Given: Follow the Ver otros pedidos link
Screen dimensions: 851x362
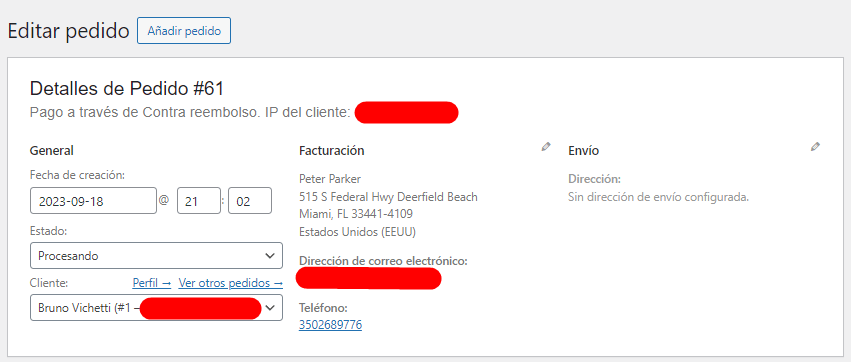Looking at the screenshot, I should (x=231, y=283).
